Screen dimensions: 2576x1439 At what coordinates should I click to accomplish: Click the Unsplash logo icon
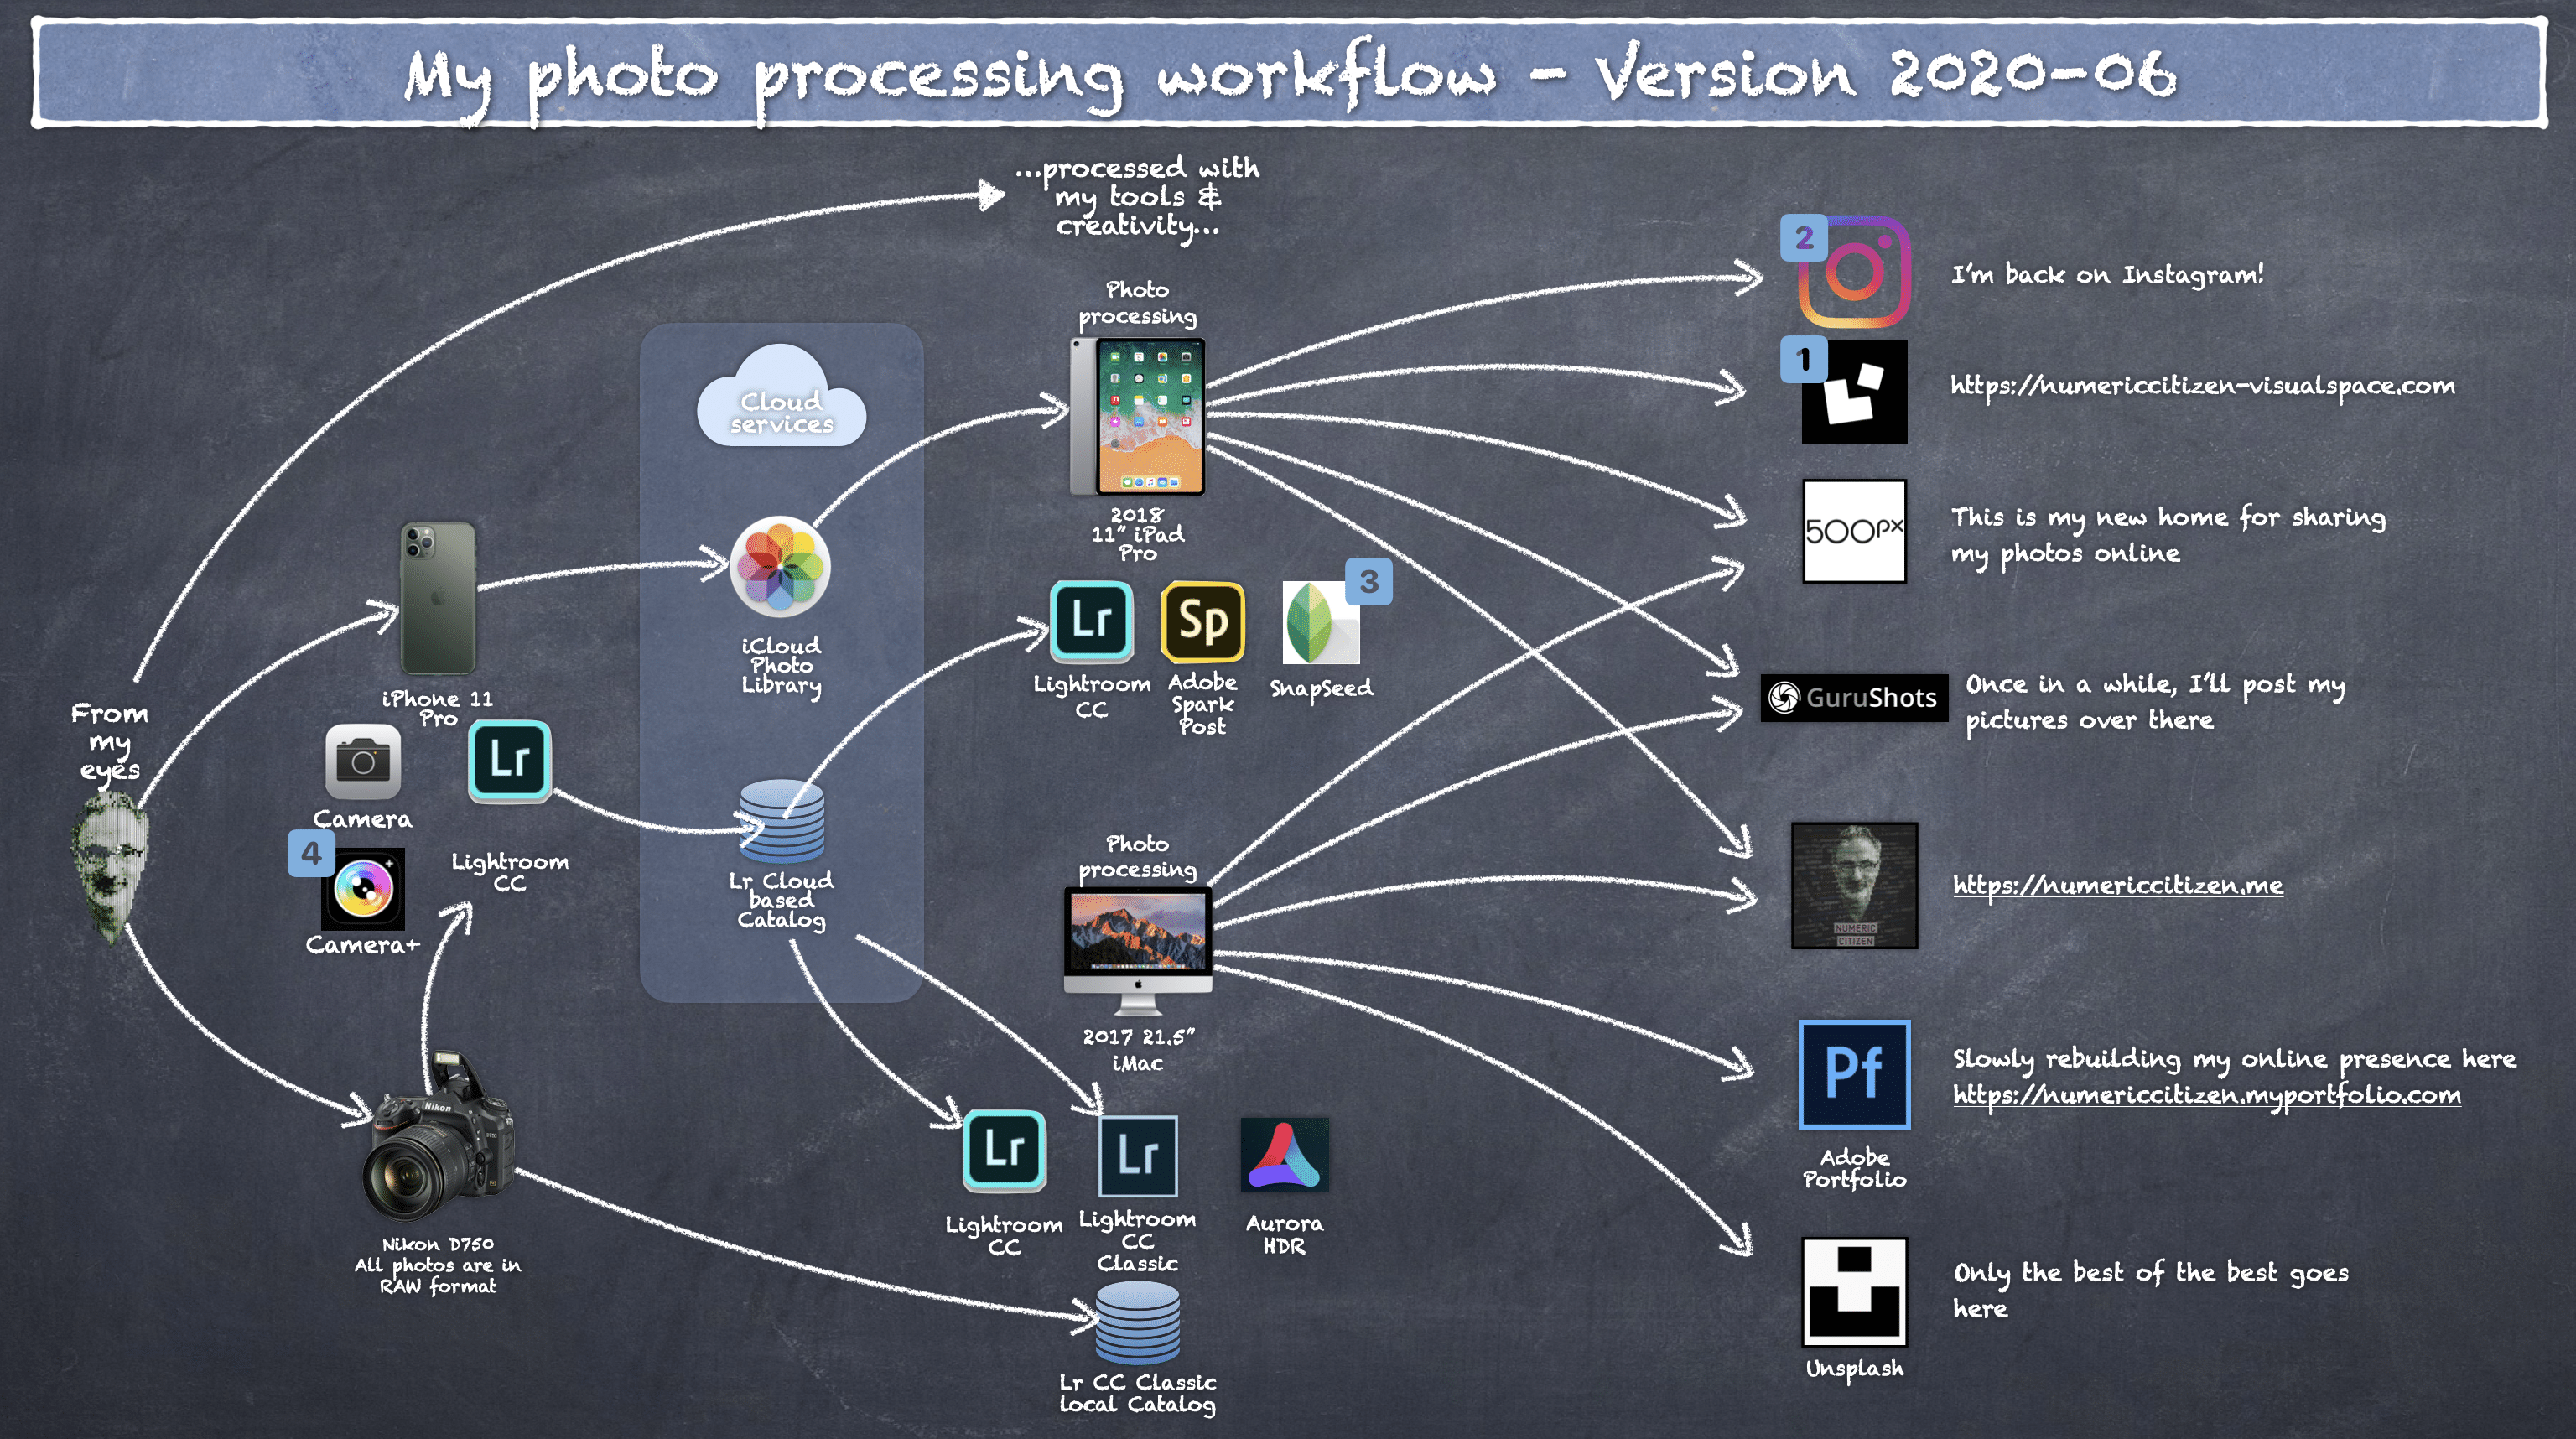[x=1854, y=1291]
